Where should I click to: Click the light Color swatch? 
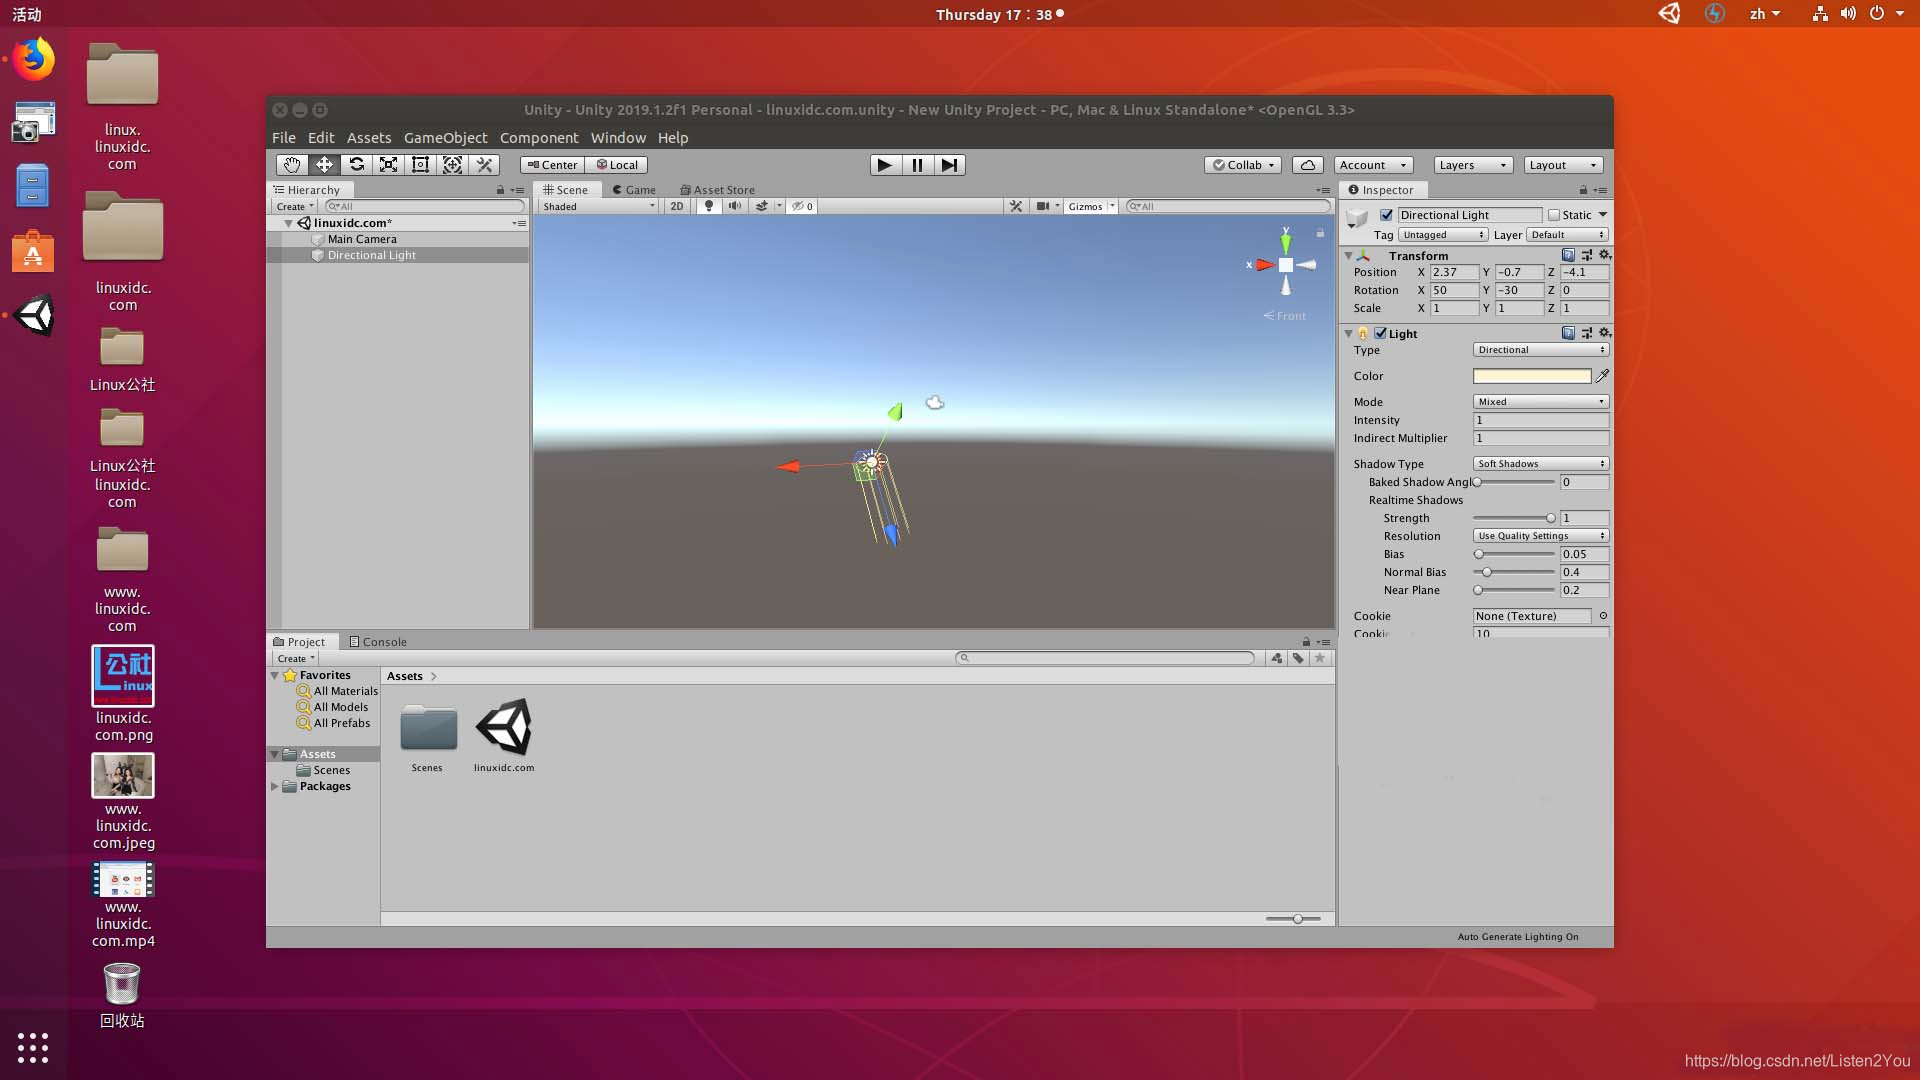coord(1532,376)
